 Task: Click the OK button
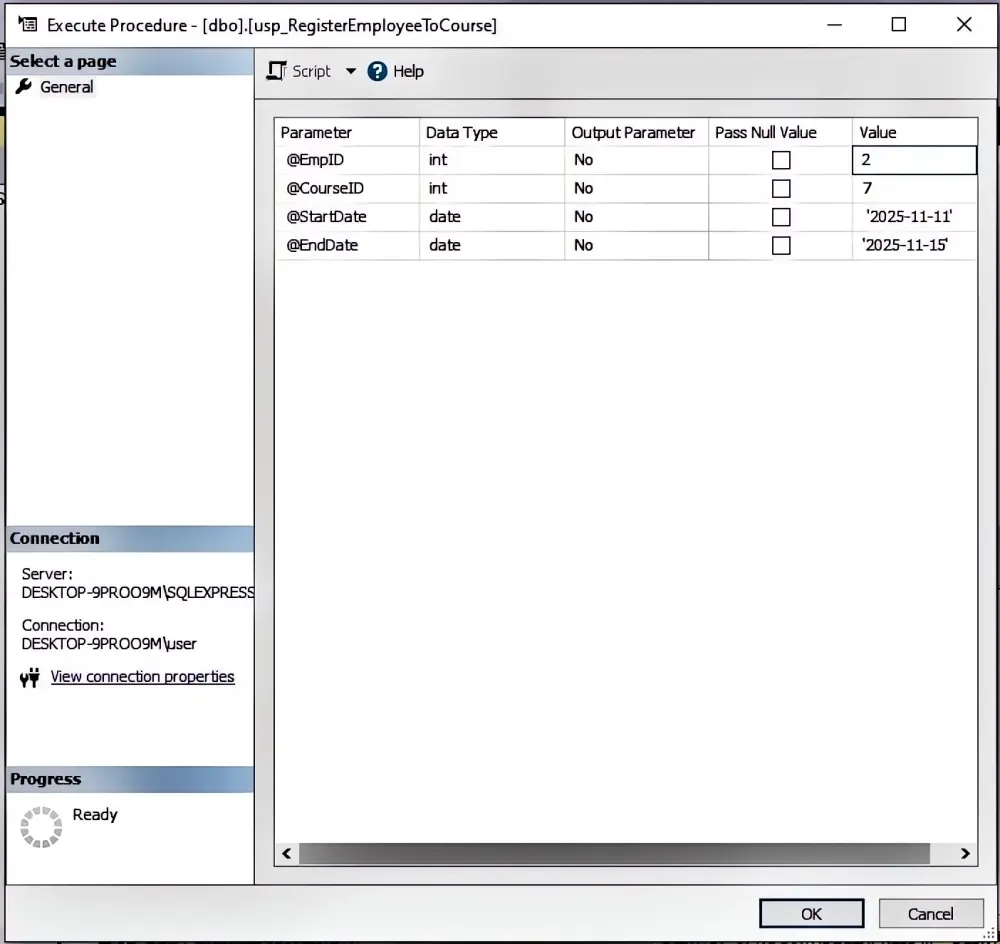pos(811,913)
